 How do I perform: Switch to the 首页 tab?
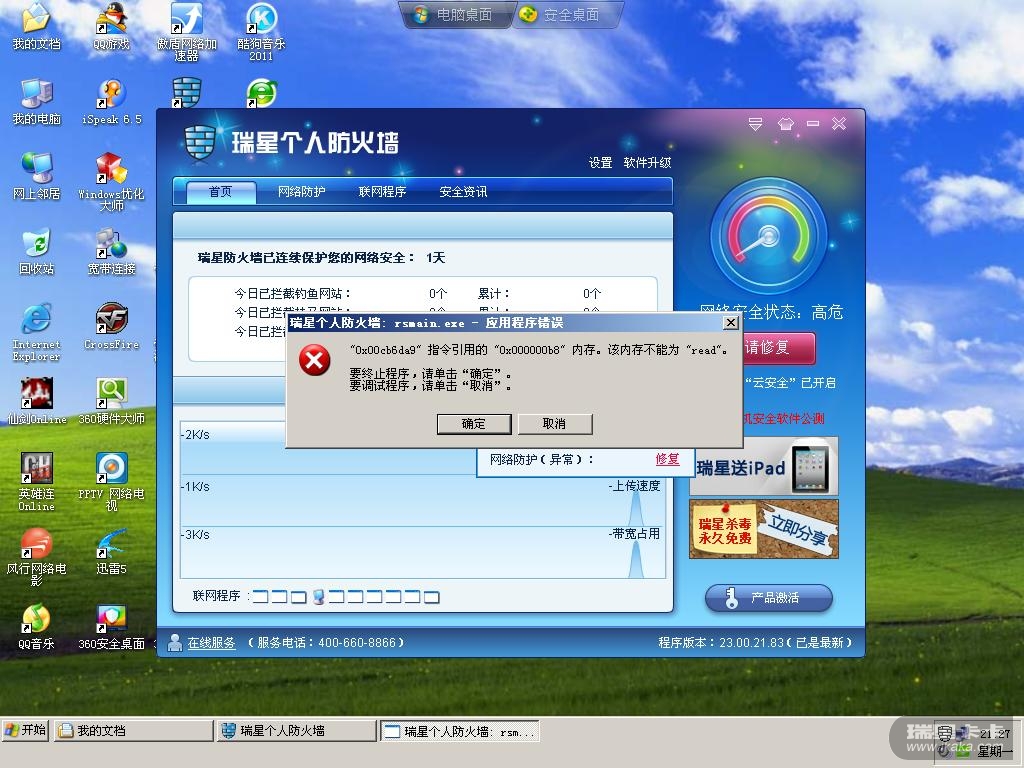click(220, 191)
